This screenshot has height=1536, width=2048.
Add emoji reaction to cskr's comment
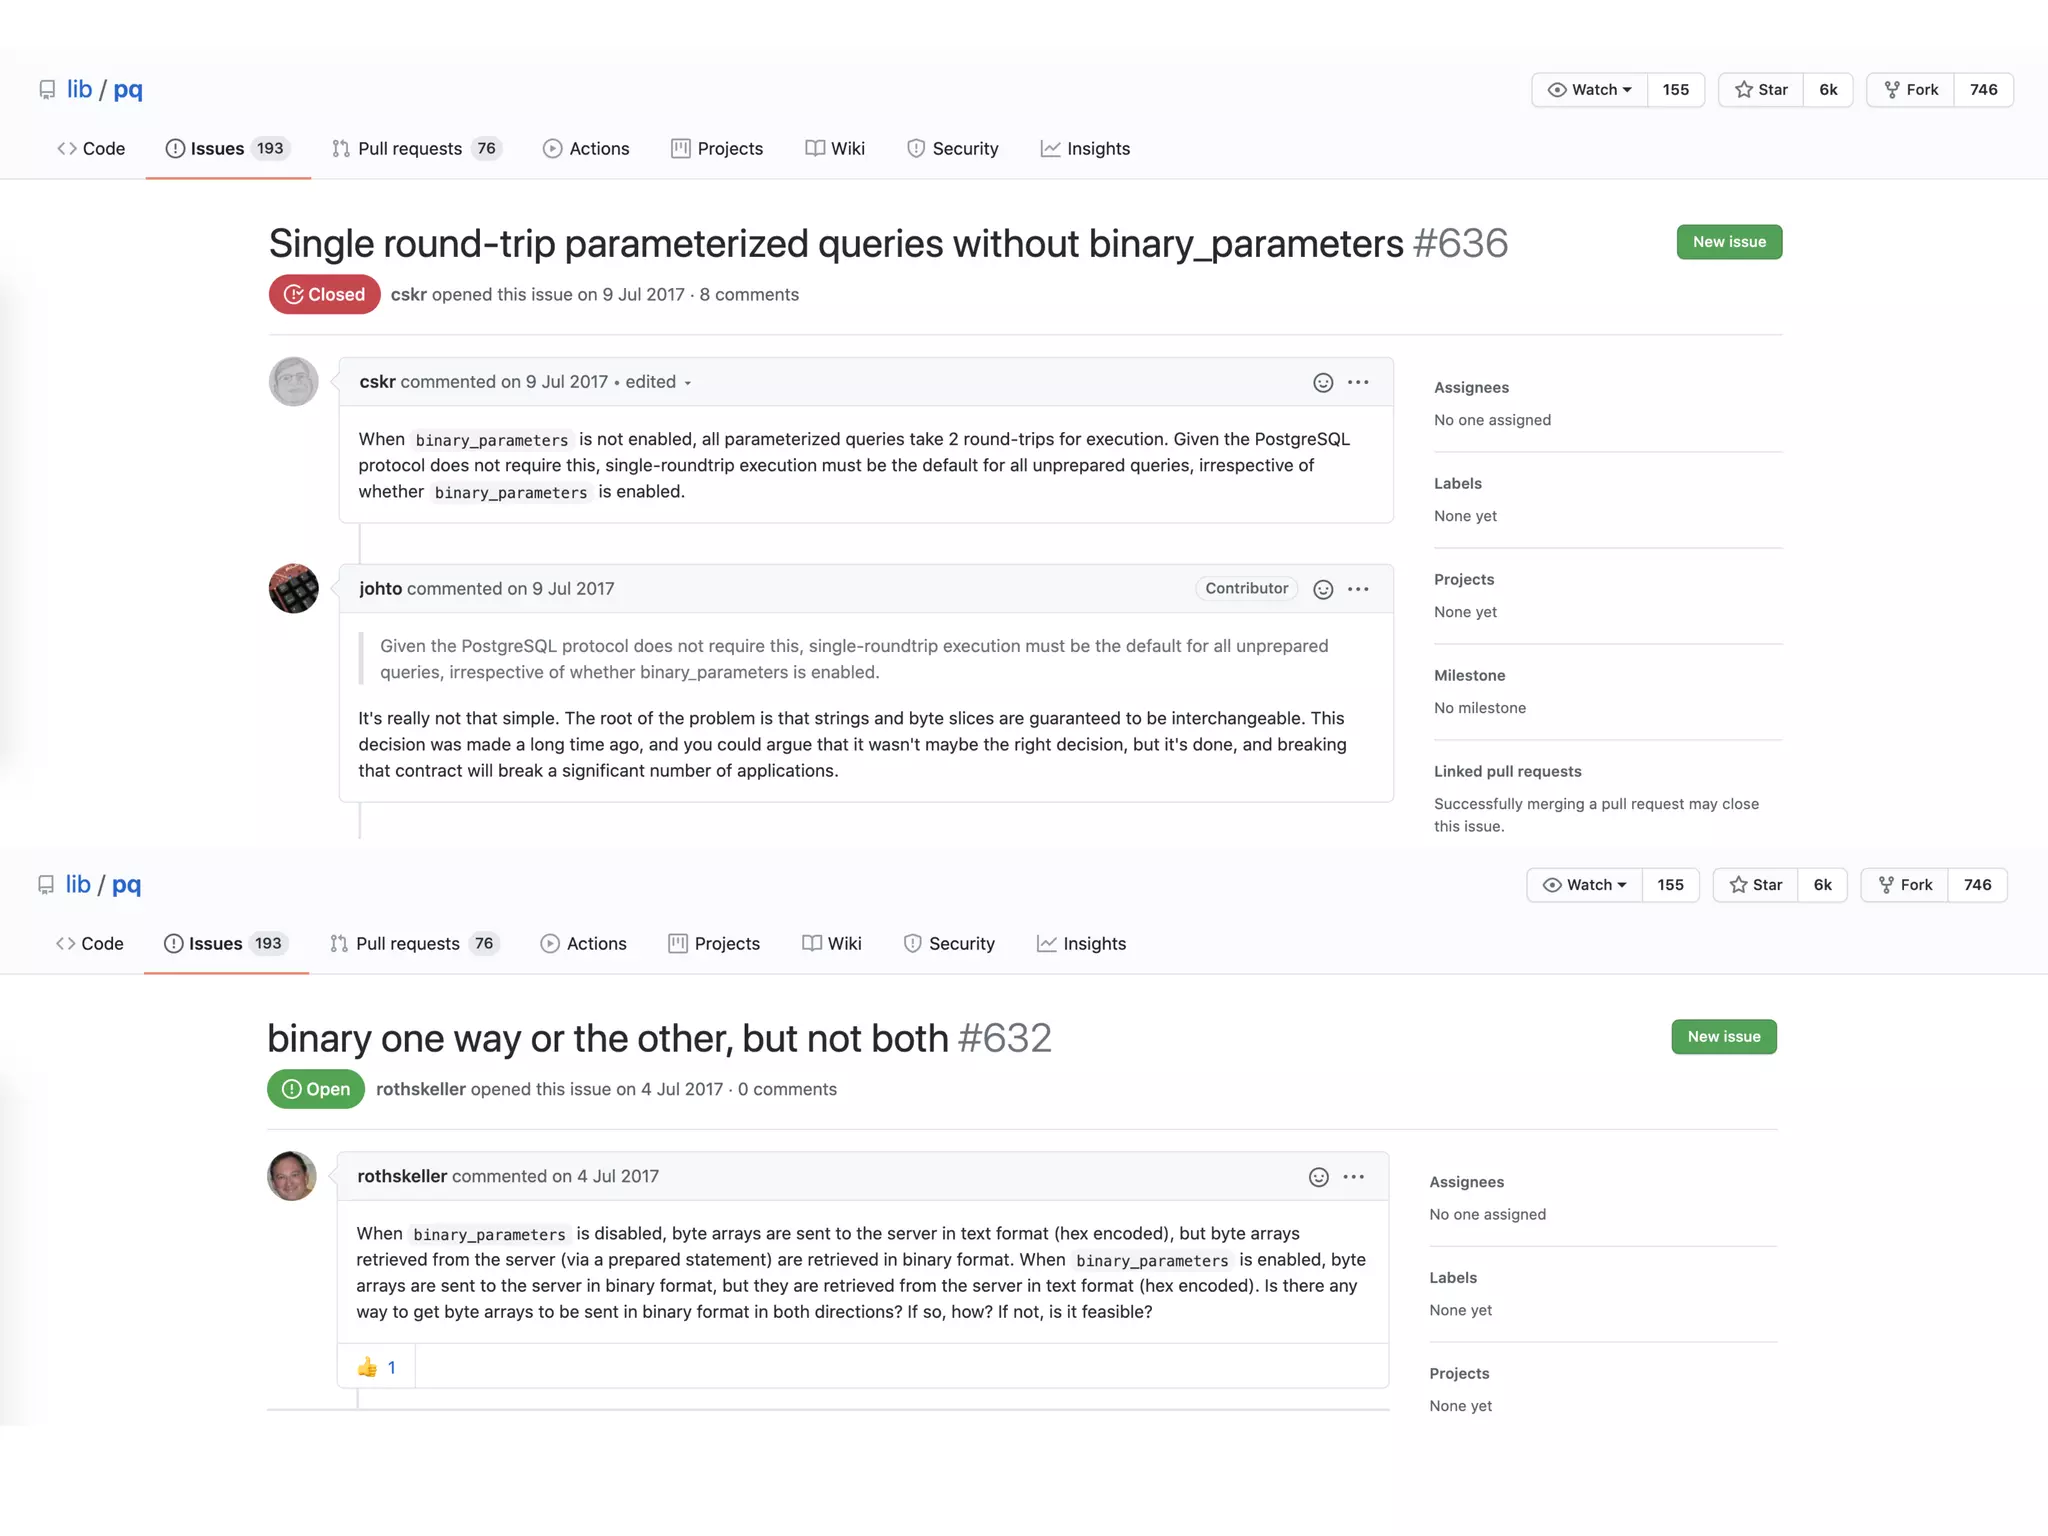(1322, 383)
